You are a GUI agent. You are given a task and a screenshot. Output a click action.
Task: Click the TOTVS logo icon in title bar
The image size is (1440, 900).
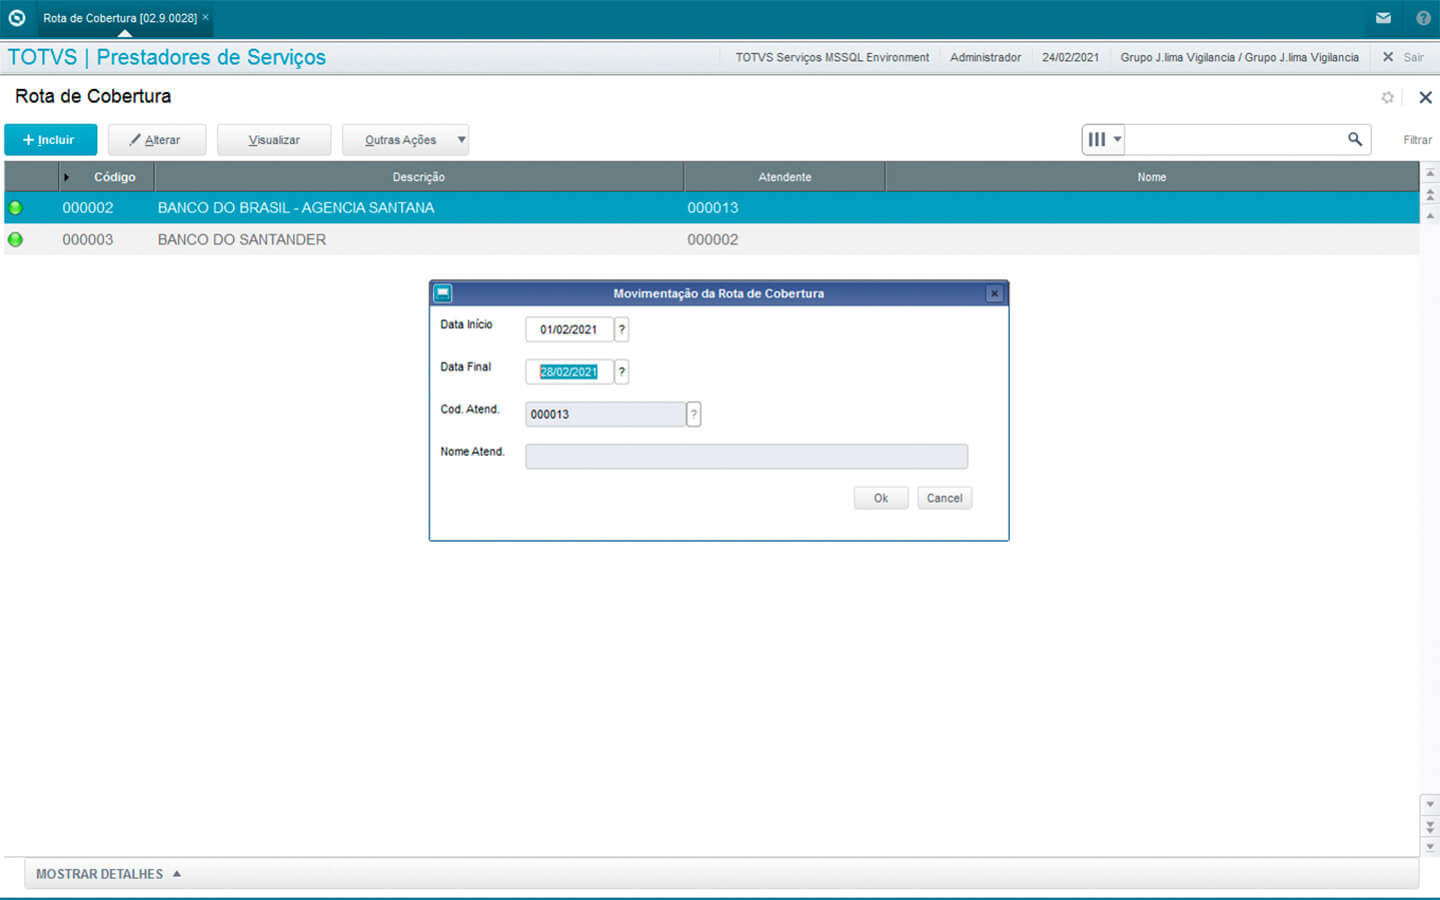[17, 18]
